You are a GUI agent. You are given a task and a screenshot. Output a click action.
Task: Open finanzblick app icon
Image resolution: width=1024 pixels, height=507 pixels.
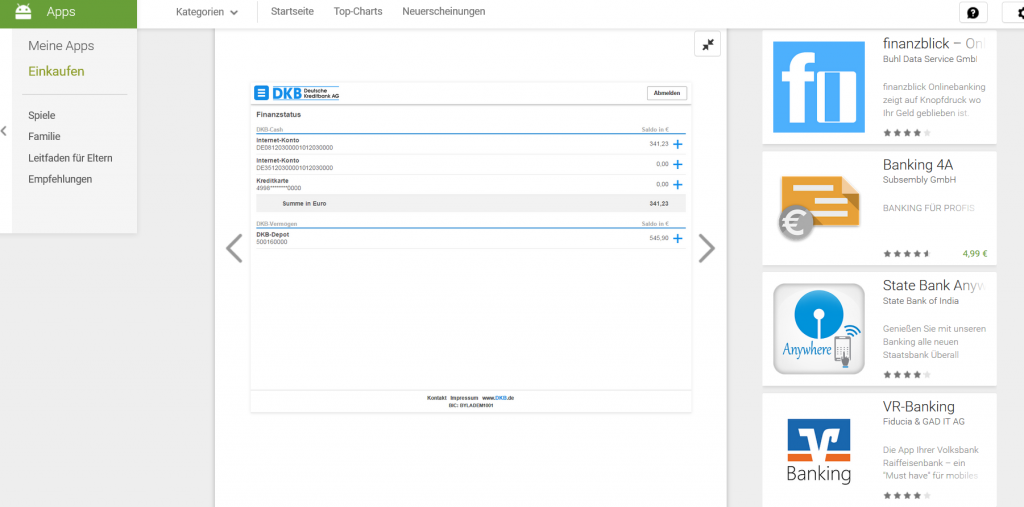click(x=819, y=87)
